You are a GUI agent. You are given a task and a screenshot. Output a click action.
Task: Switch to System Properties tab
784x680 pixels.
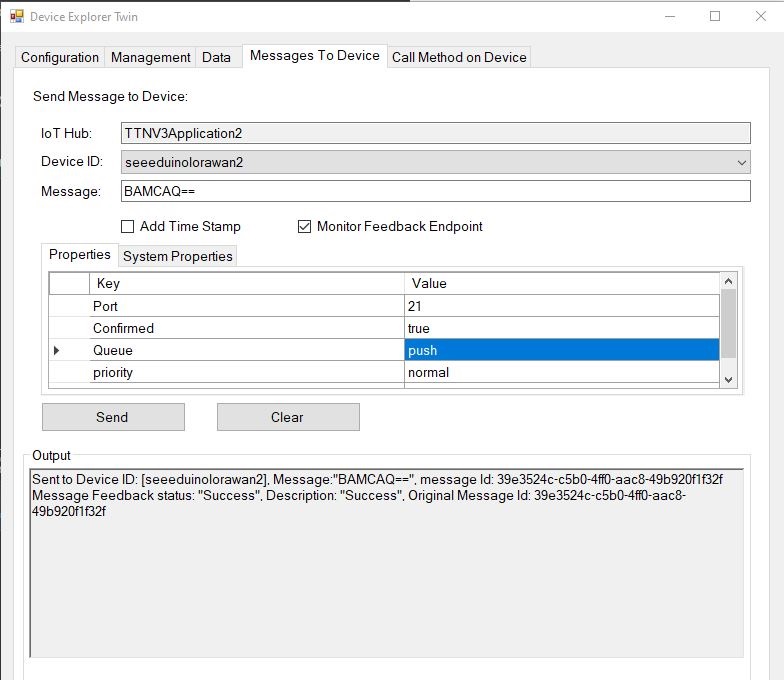pyautogui.click(x=177, y=256)
